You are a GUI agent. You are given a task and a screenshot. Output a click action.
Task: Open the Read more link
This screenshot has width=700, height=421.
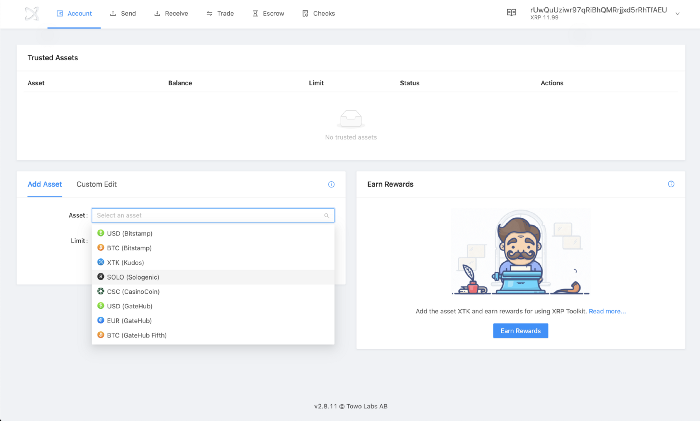606,311
